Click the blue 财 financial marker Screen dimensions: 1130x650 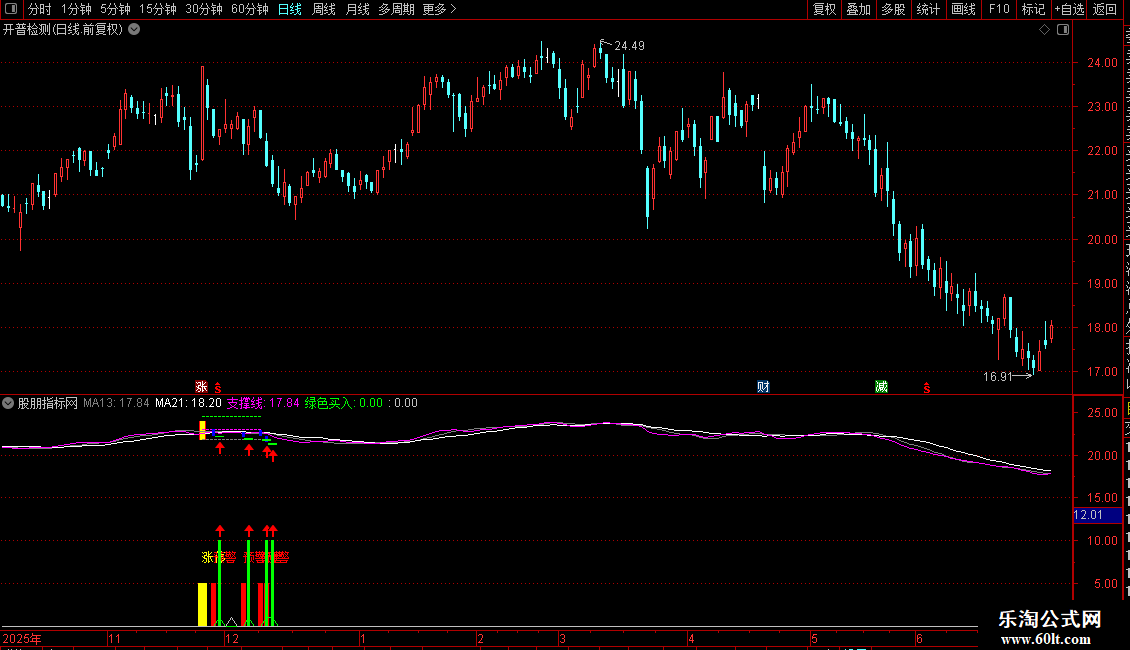pos(763,387)
